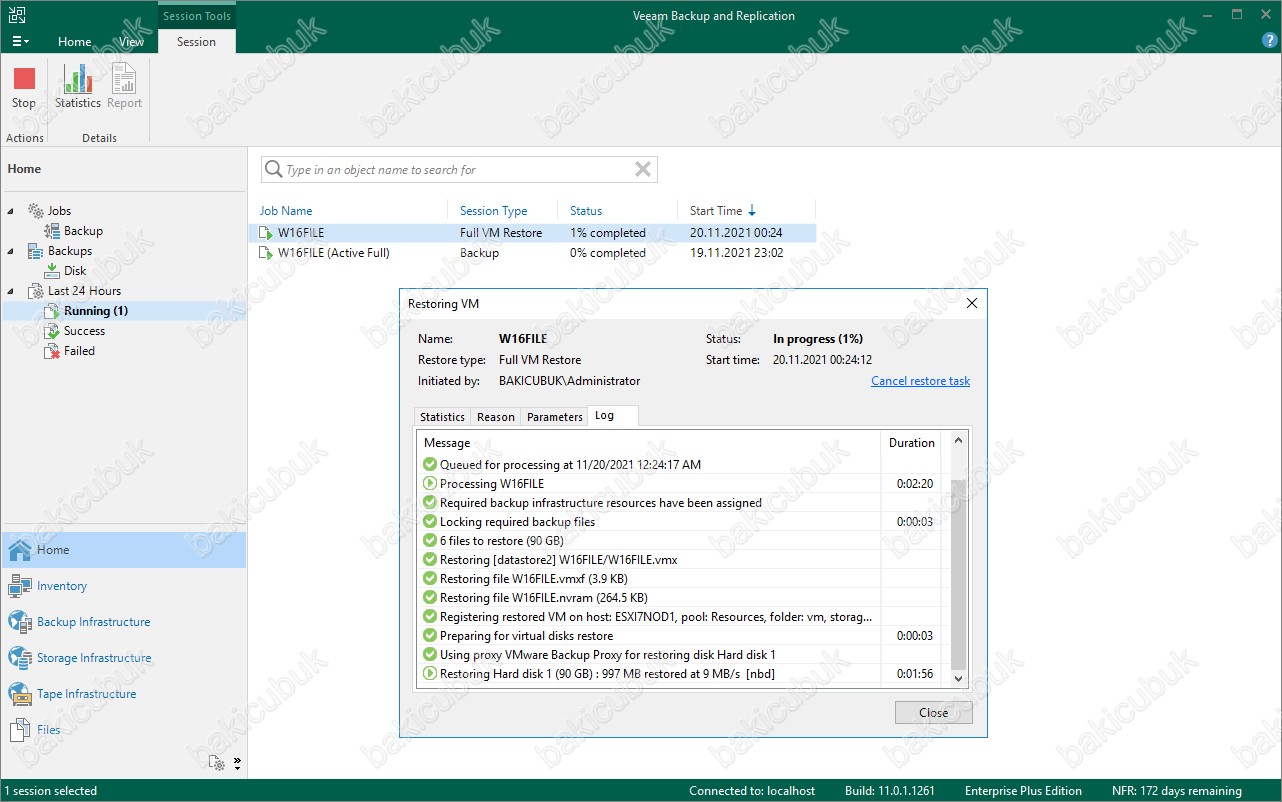This screenshot has width=1282, height=802.
Task: Select Running (1) tree item
Action: [x=96, y=311]
